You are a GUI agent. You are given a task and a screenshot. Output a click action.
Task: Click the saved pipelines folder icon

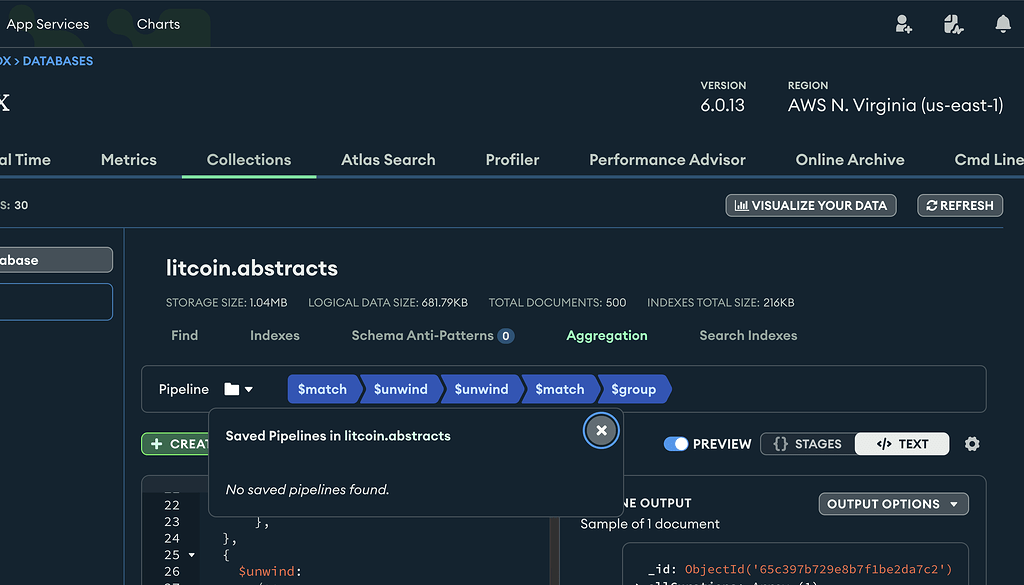pyautogui.click(x=233, y=390)
